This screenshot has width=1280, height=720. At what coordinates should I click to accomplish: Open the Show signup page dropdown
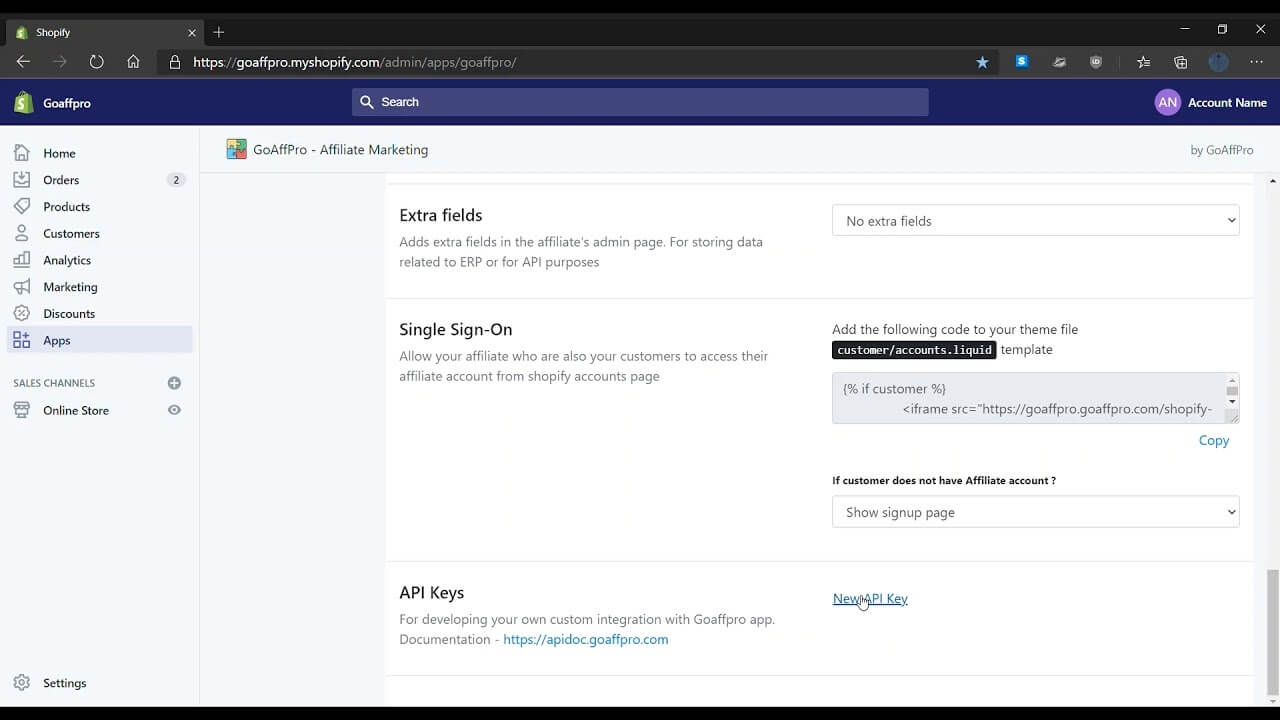[1035, 512]
